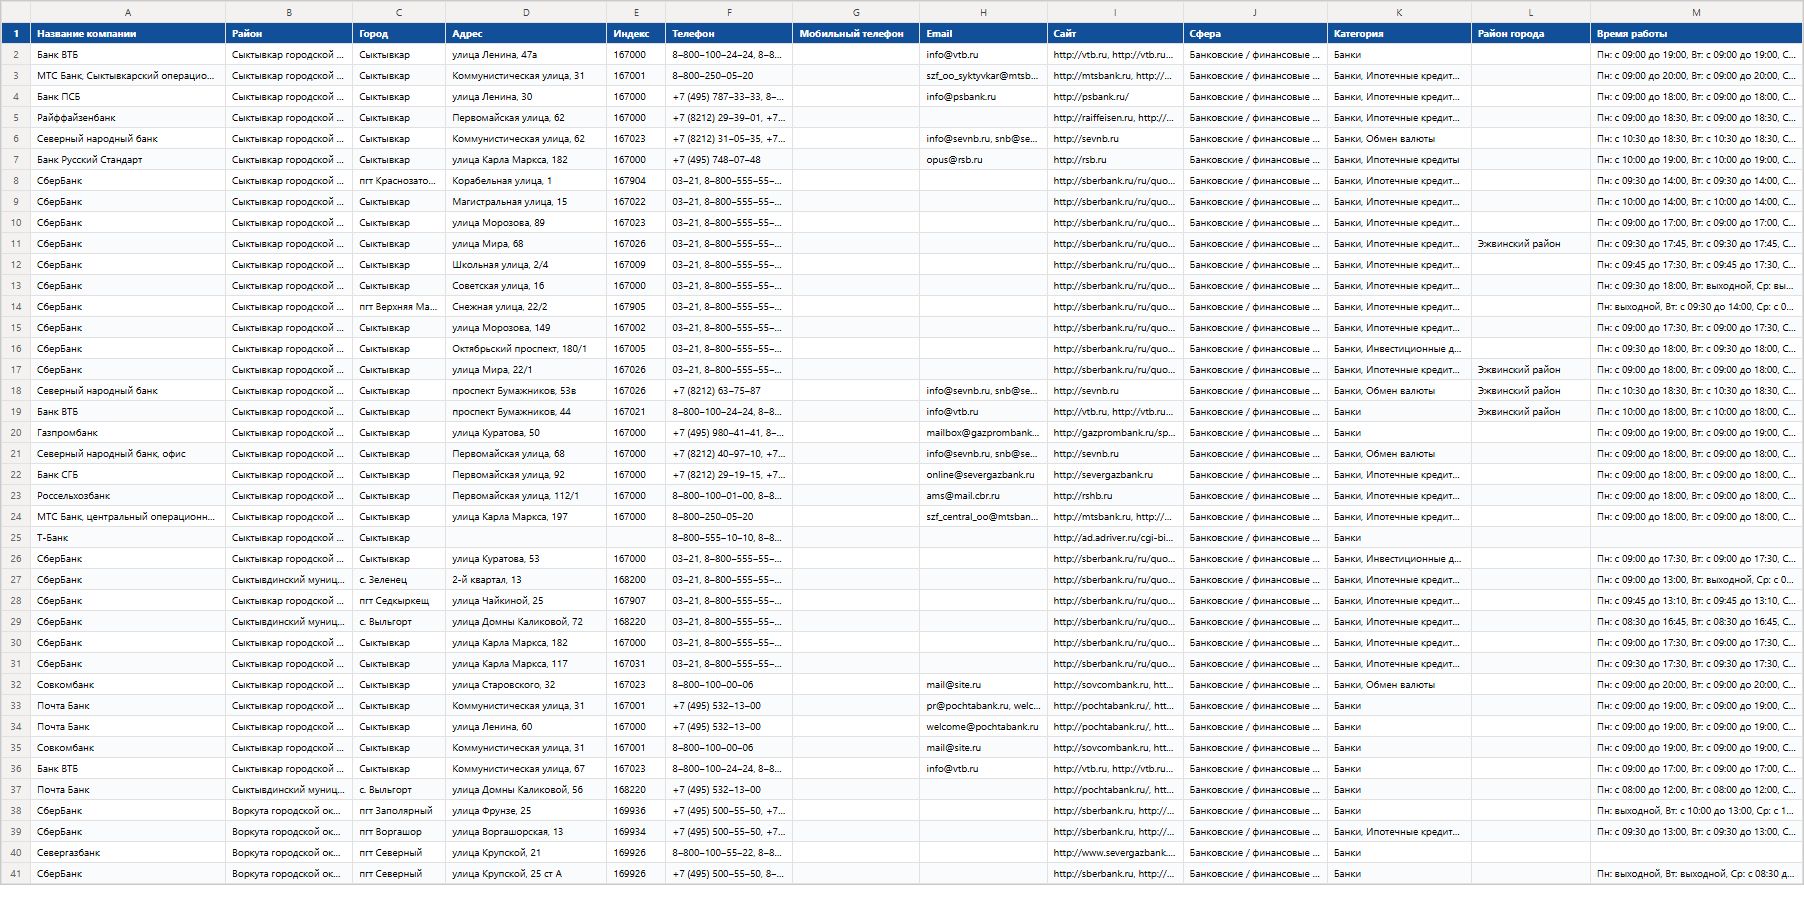
Task: Click the 'Сфера' header cell
Action: point(1255,34)
